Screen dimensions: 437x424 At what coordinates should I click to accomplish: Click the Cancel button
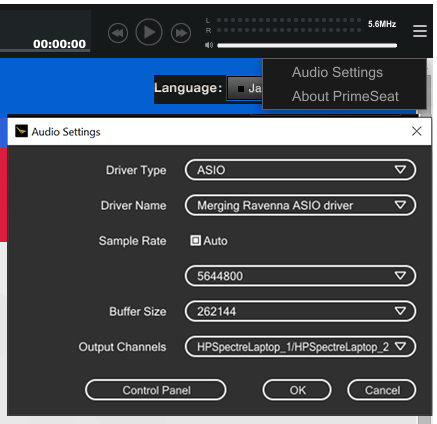(x=382, y=390)
